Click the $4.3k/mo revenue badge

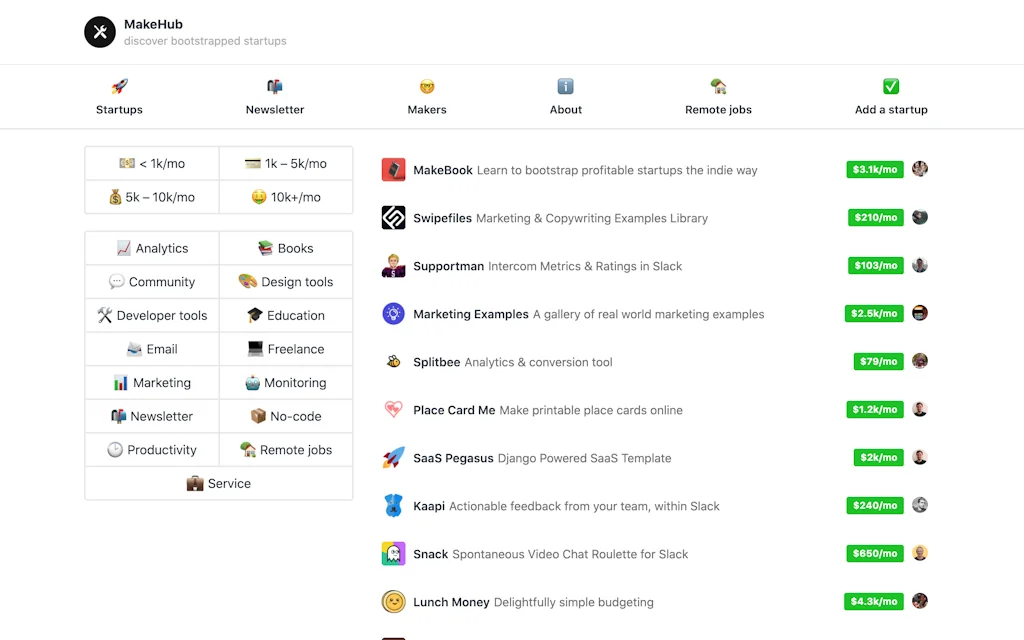coord(874,601)
